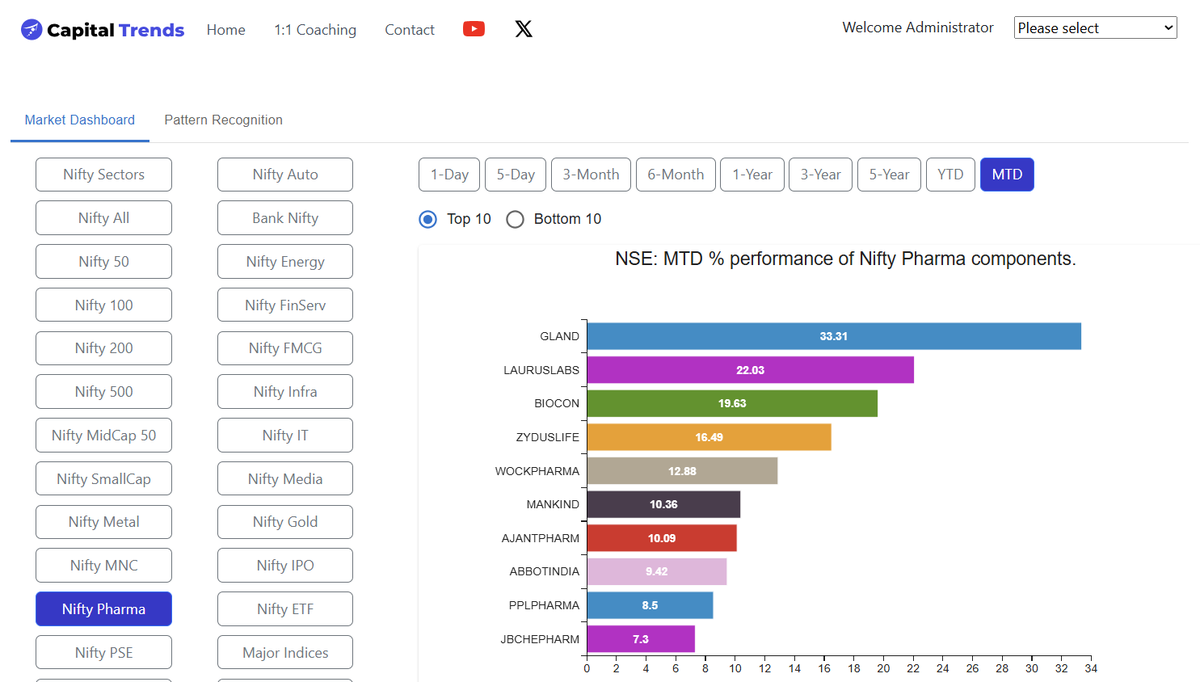Select the Top 10 radio button

[428, 219]
